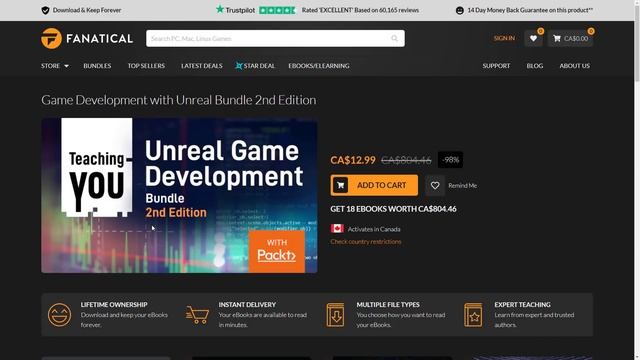The width and height of the screenshot is (640, 360).
Task: Click the Multiple File Types download icon
Action: (x=335, y=315)
